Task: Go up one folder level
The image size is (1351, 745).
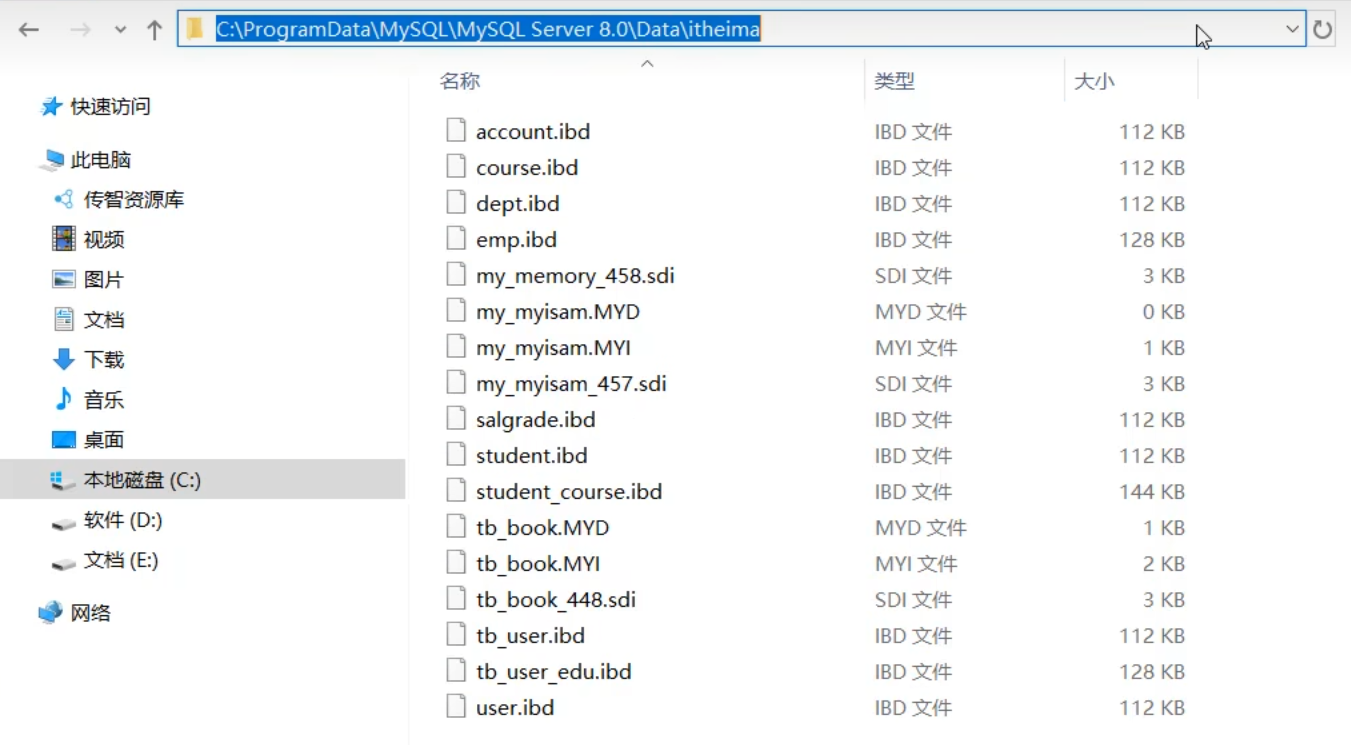Action: coord(154,30)
